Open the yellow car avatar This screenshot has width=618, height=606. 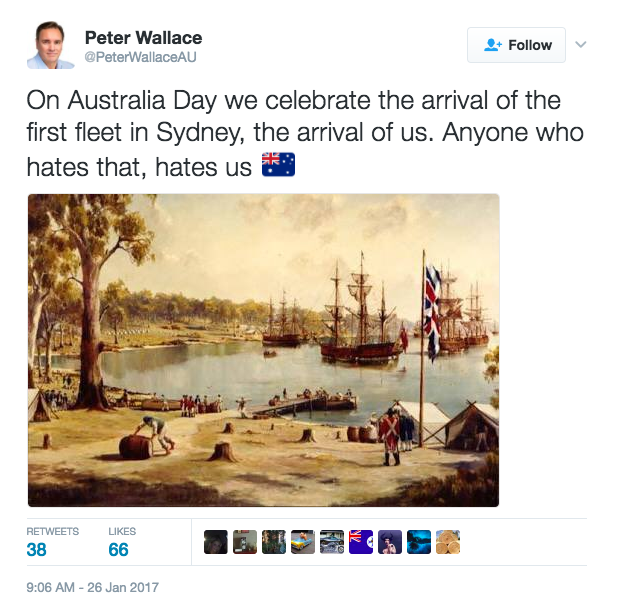(x=303, y=542)
